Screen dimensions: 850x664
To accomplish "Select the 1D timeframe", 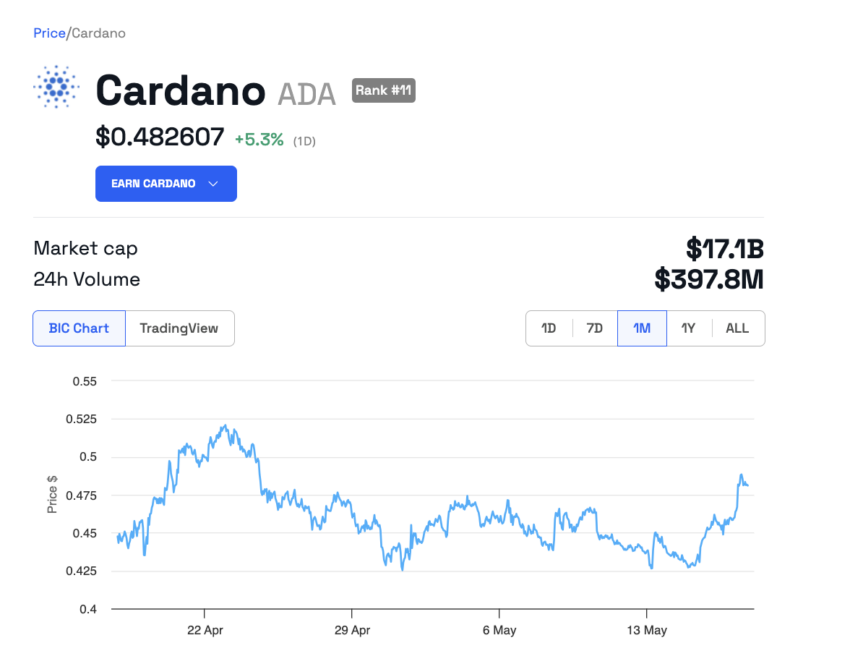I will point(548,328).
